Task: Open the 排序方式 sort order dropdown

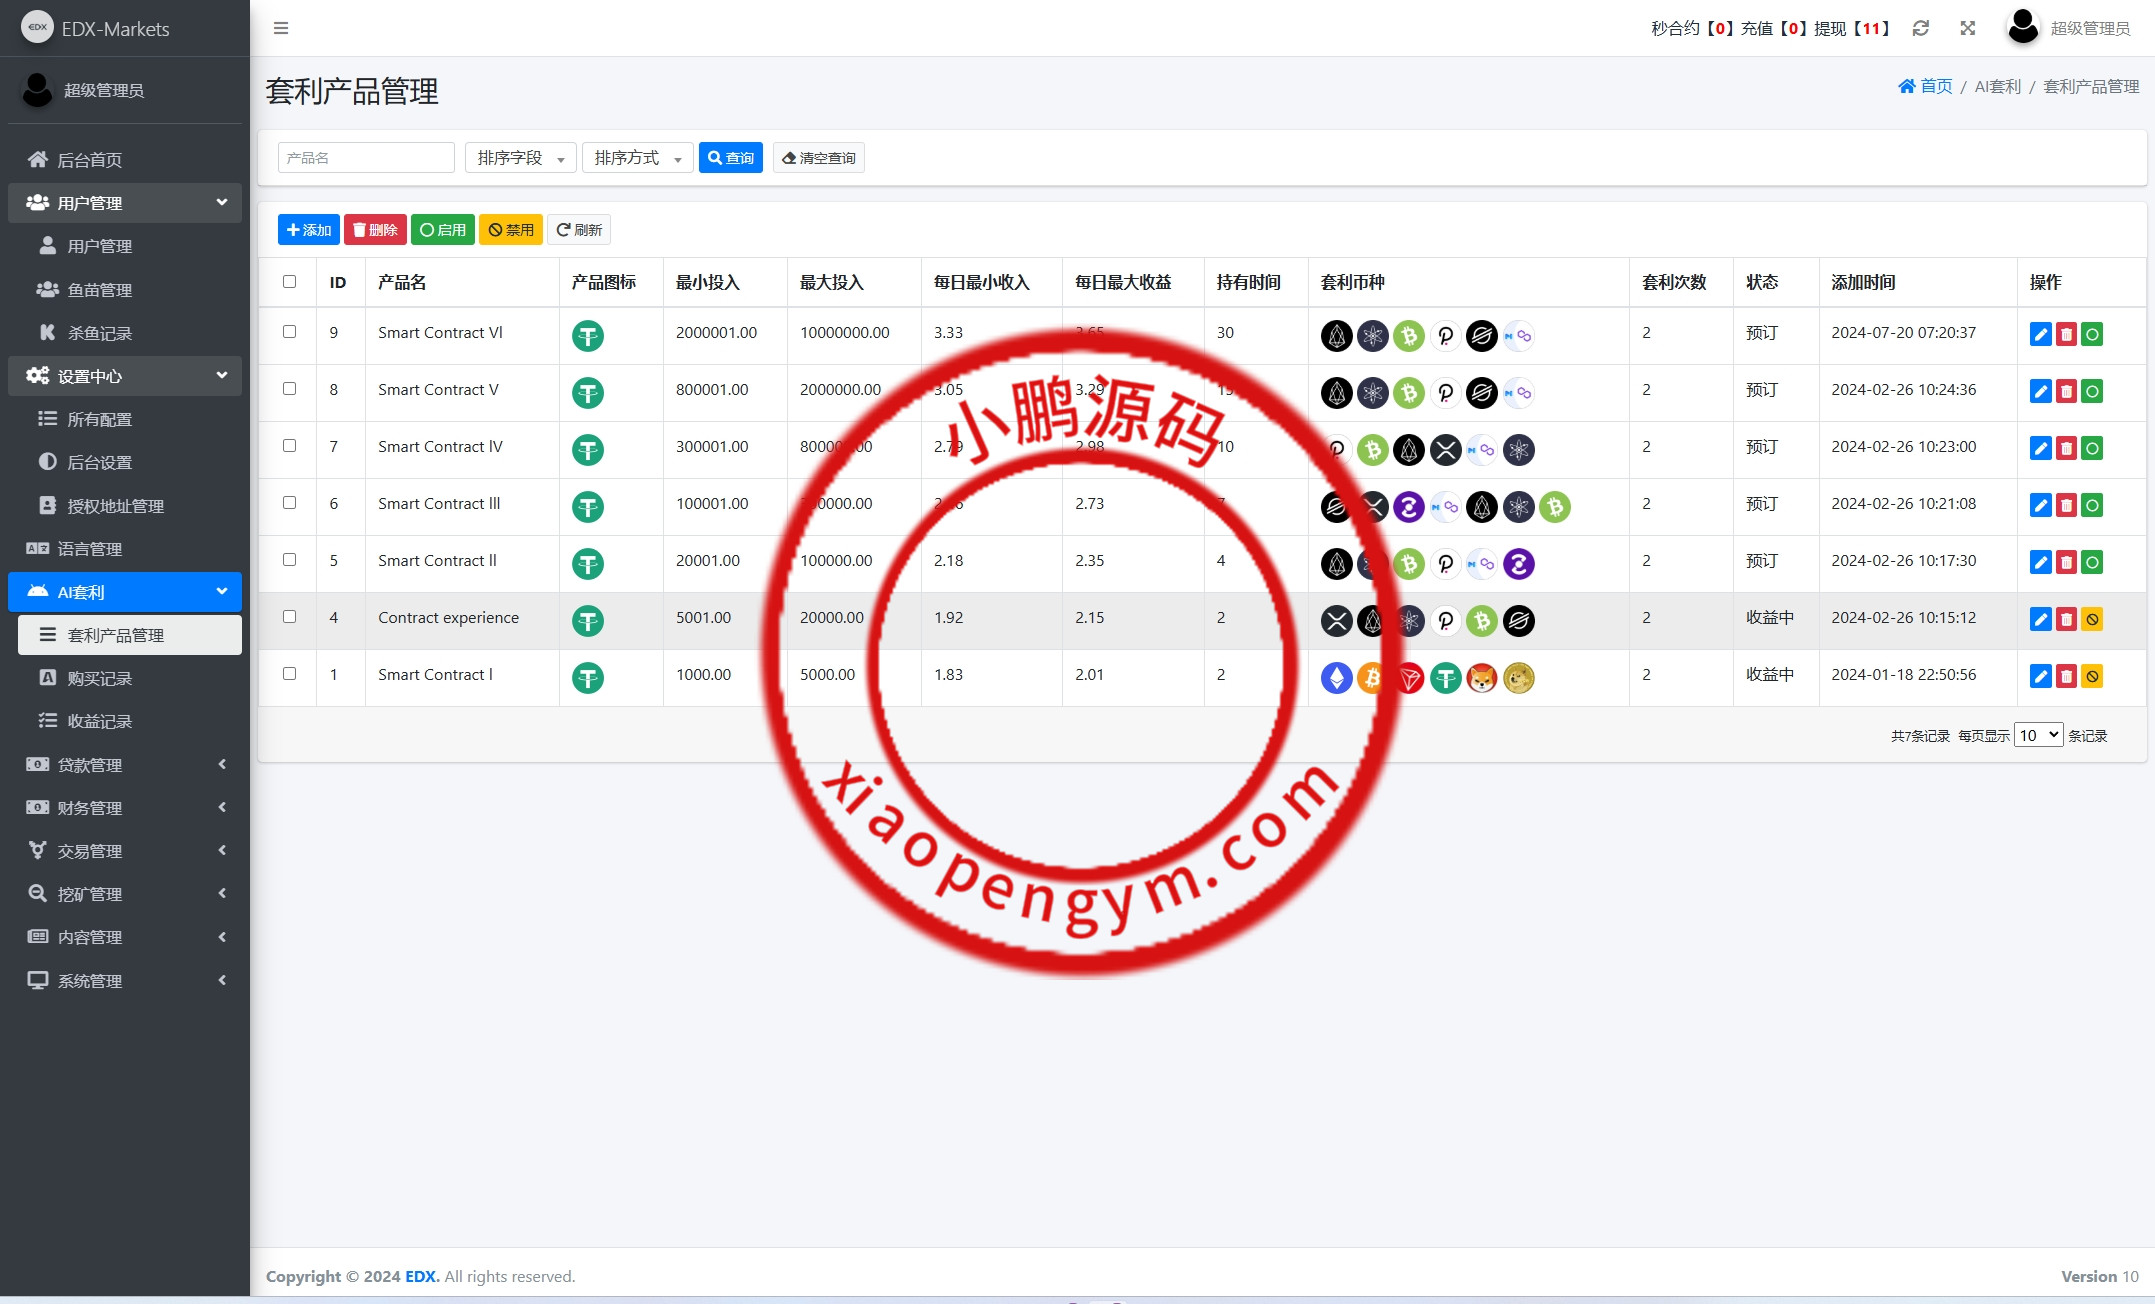Action: pos(637,158)
